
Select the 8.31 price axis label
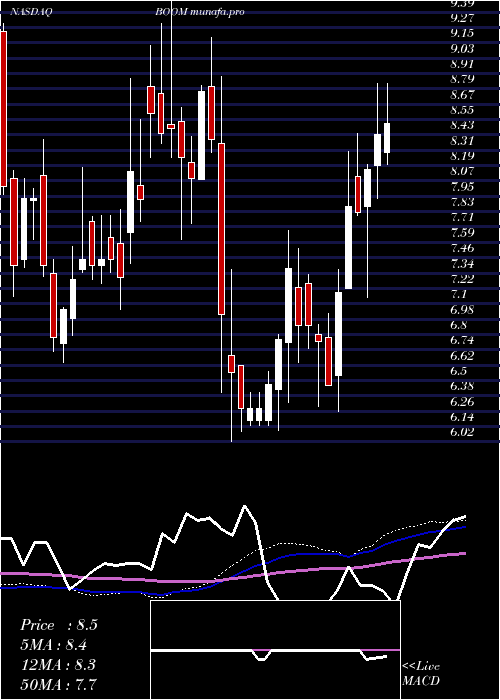(462, 141)
